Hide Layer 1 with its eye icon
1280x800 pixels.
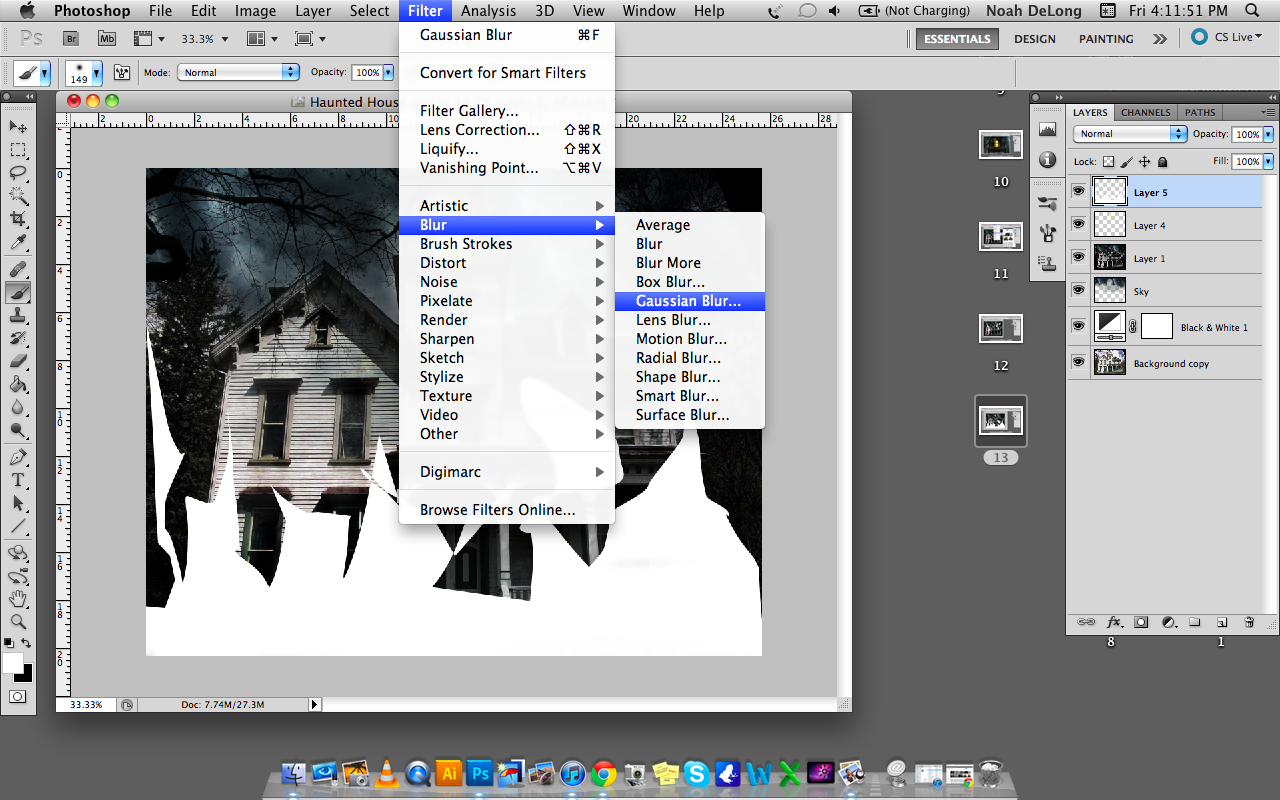(x=1079, y=258)
